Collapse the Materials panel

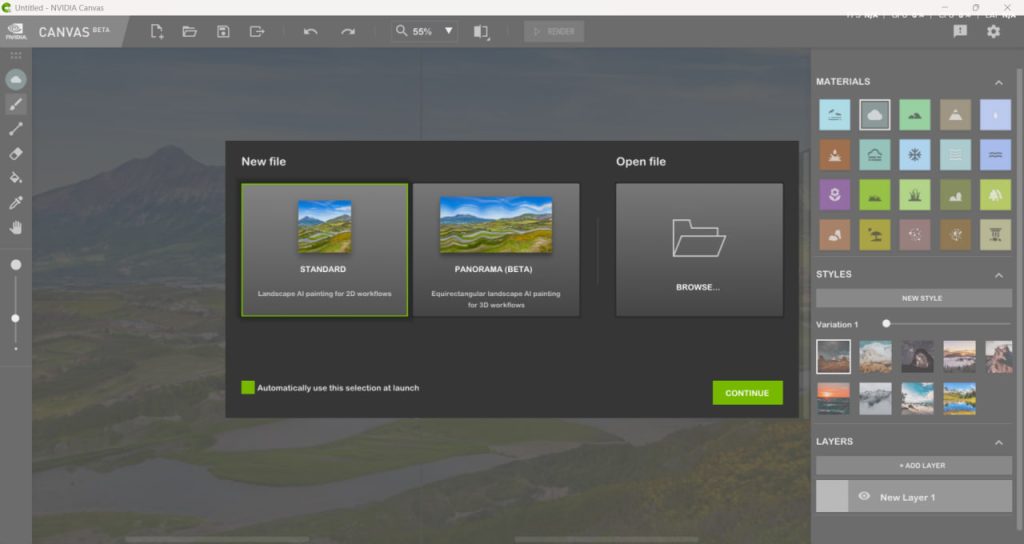[999, 82]
